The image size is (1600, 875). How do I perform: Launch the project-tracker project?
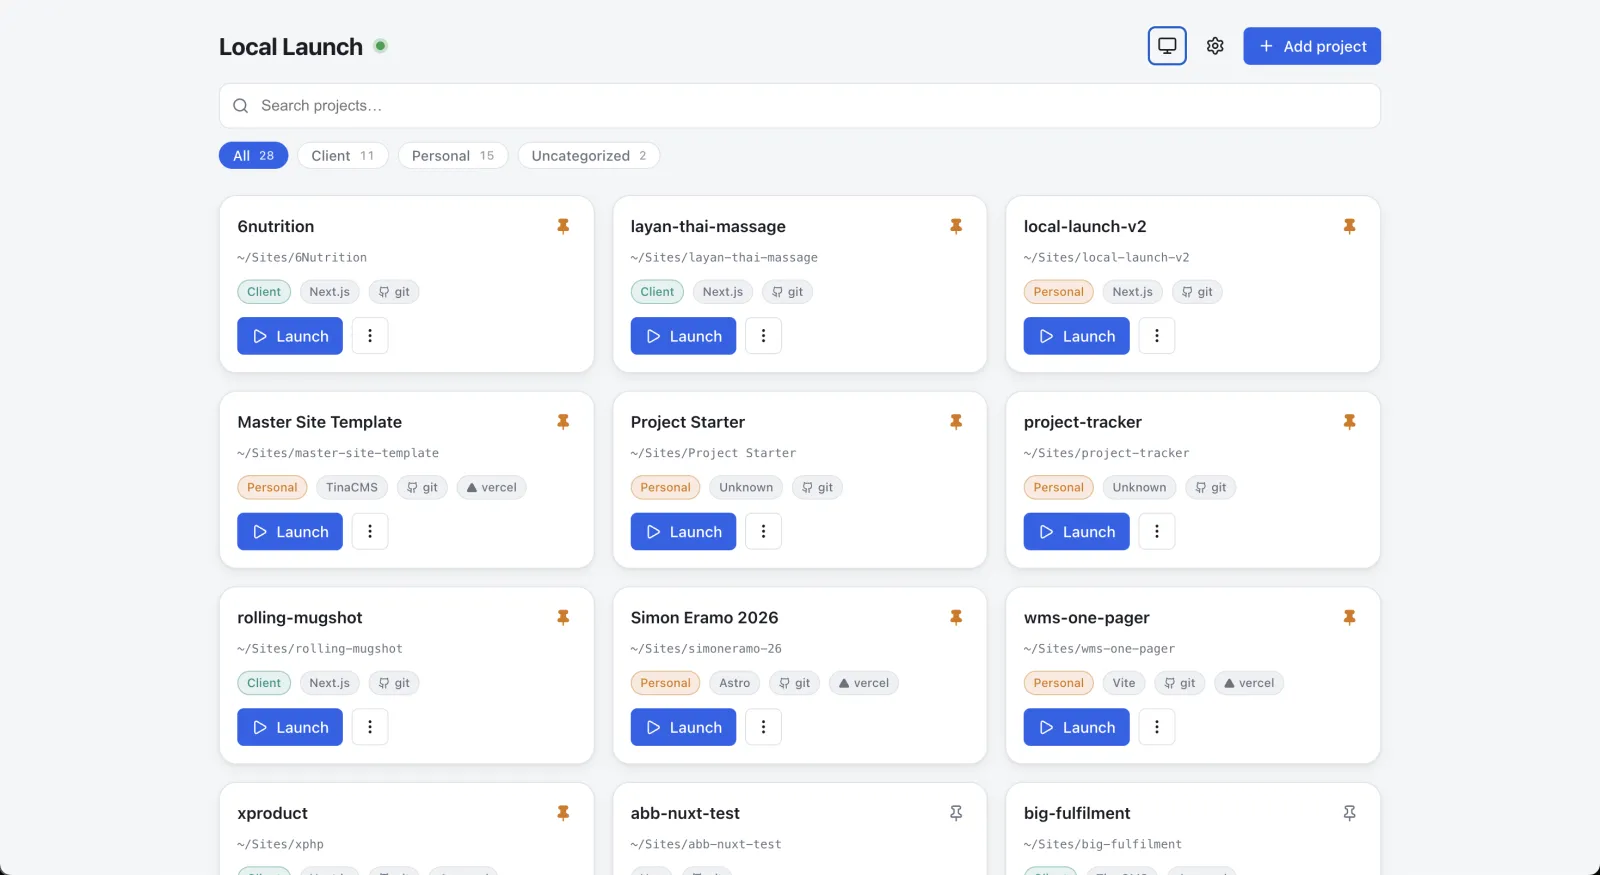[1076, 532]
